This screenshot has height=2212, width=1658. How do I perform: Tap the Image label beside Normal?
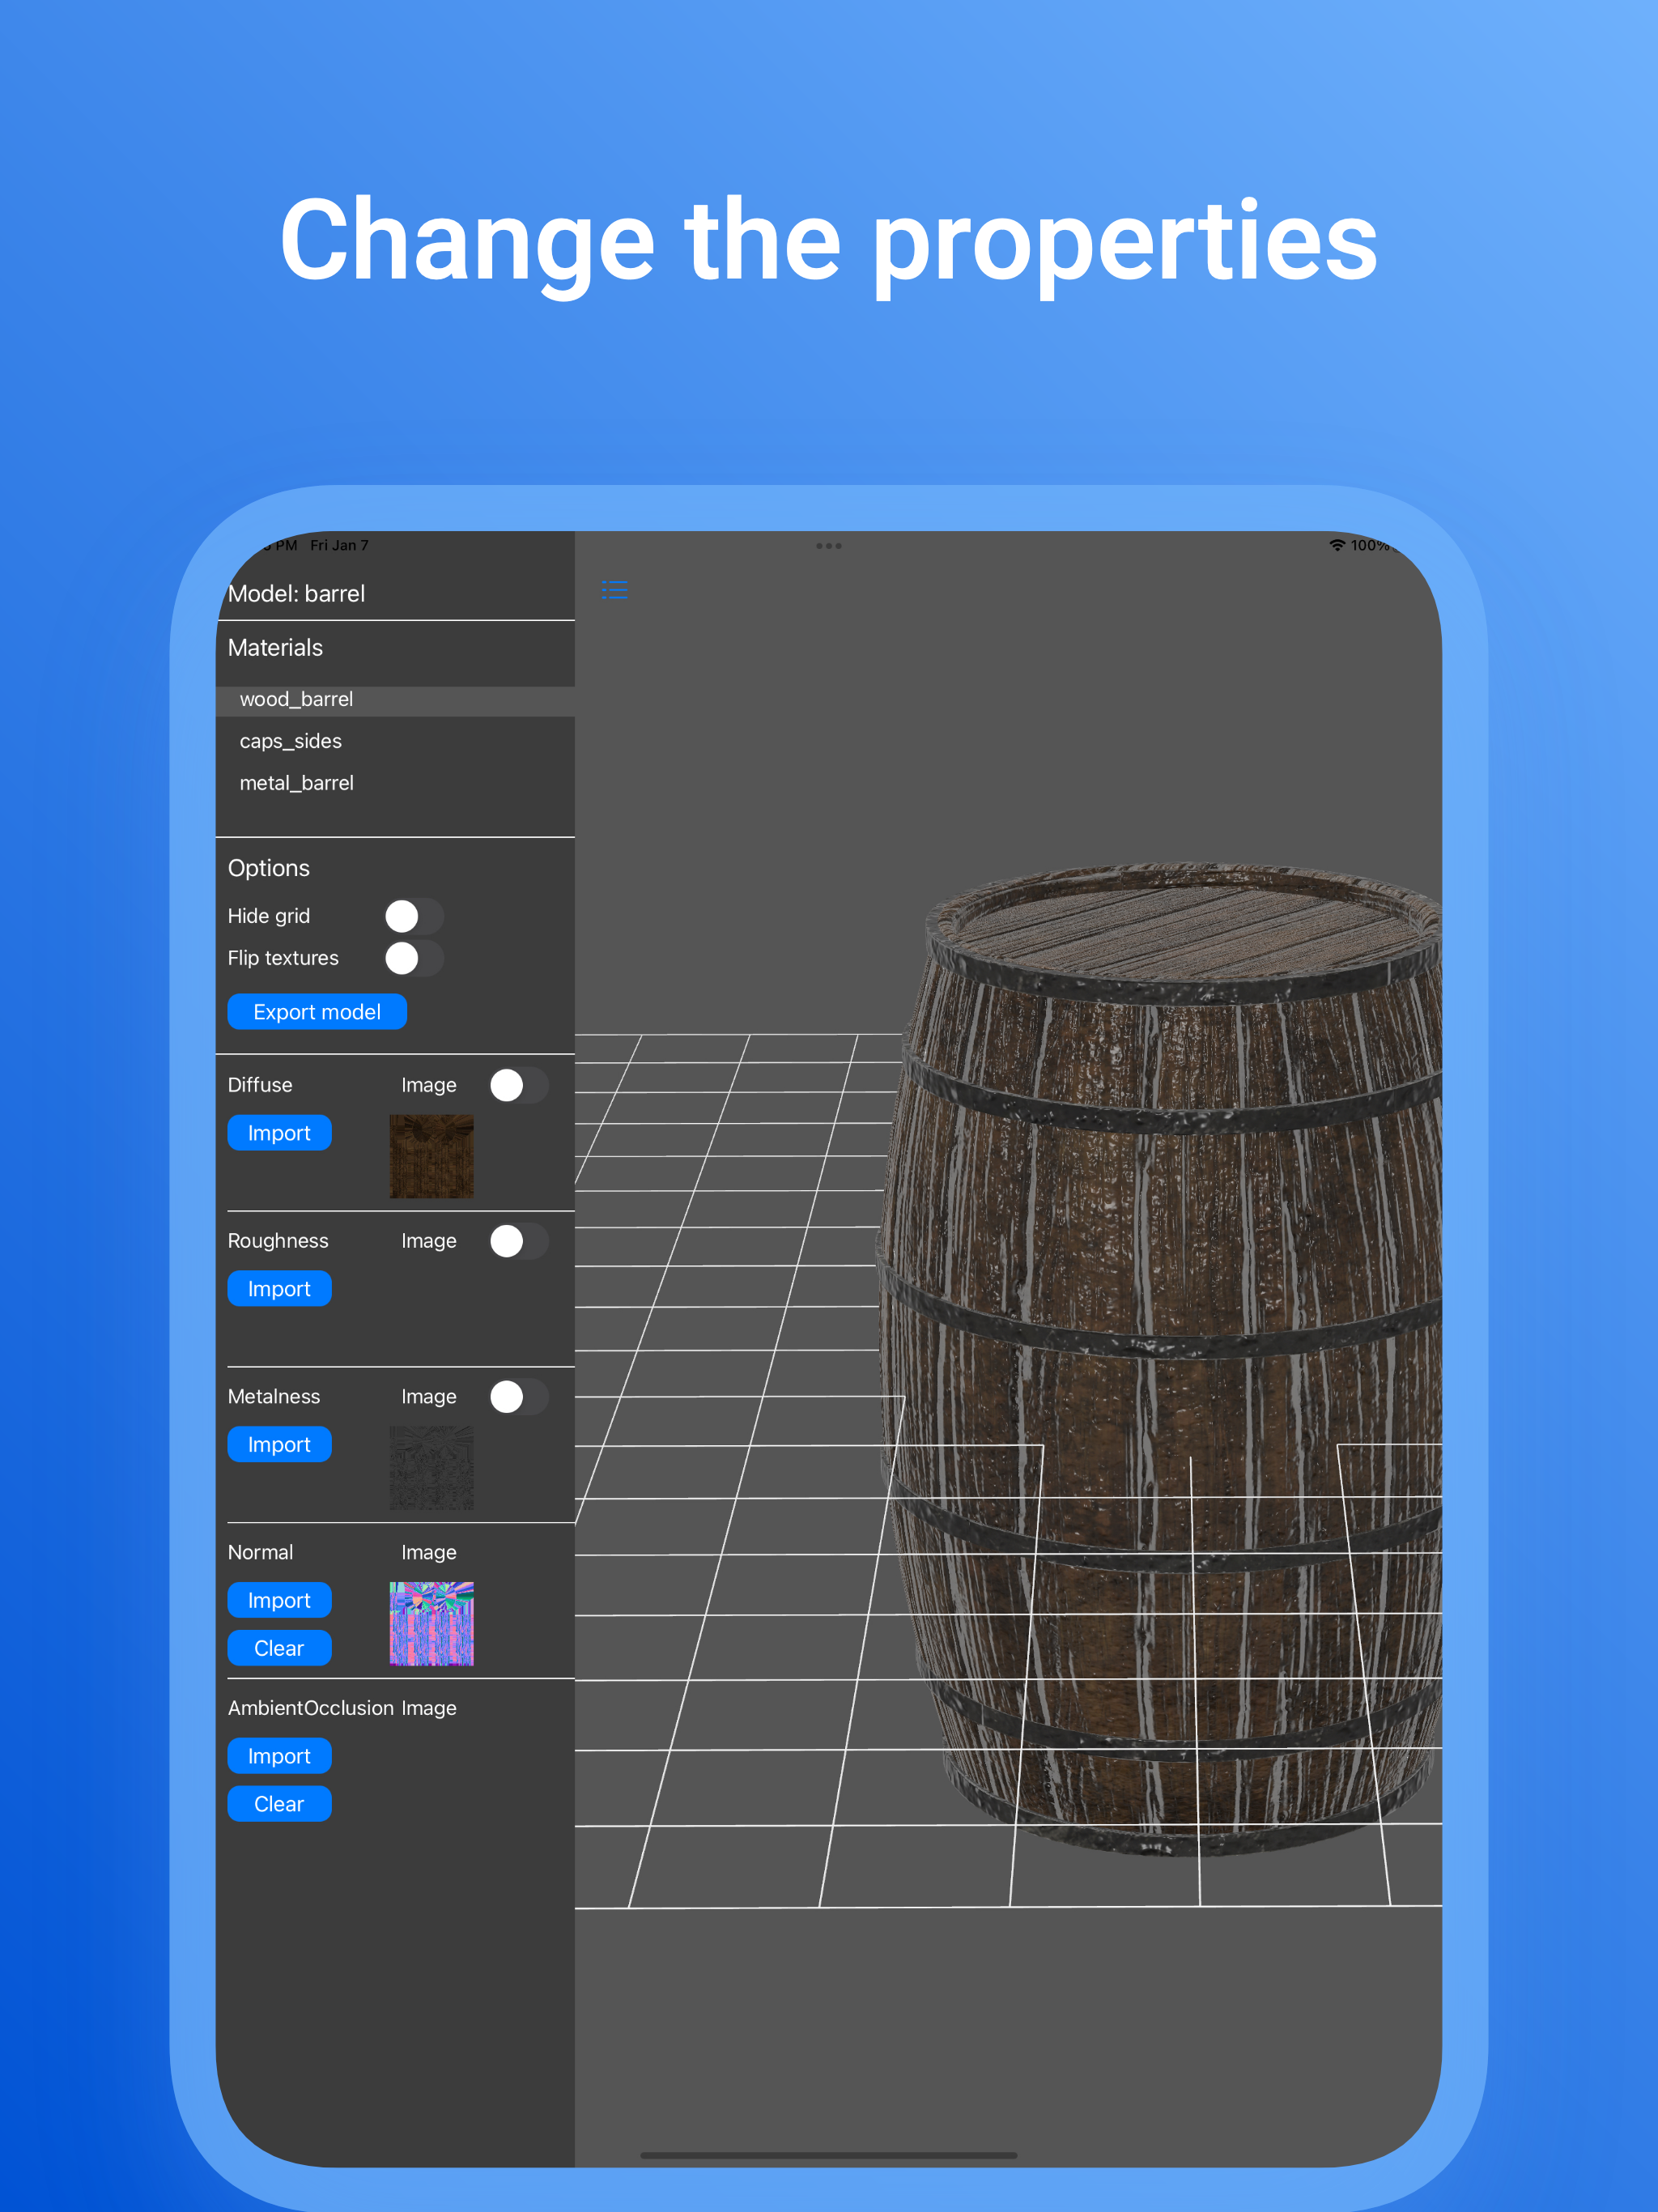pyautogui.click(x=429, y=1553)
